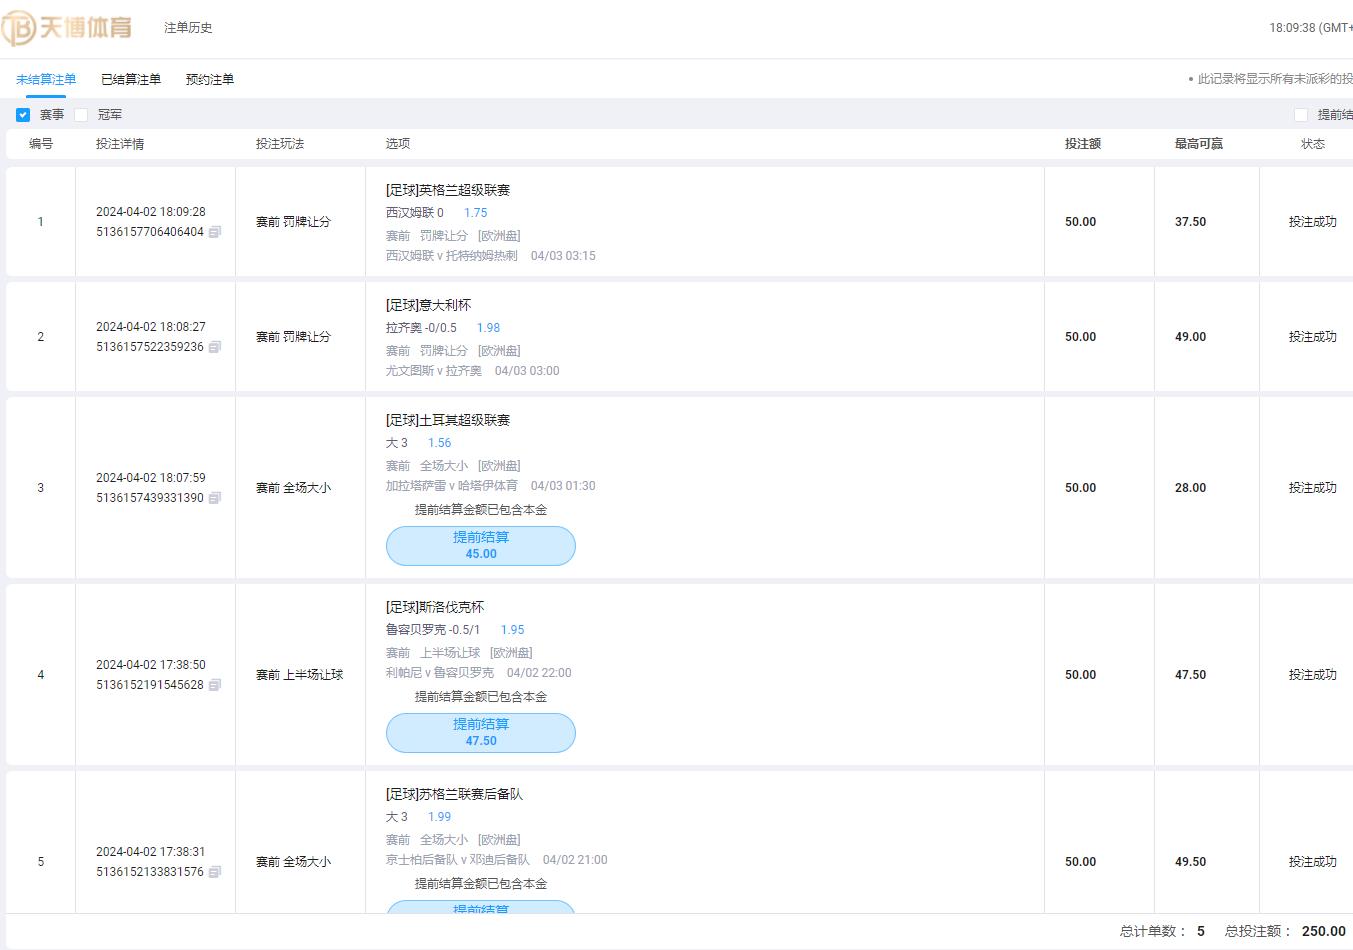
Task: Copy bet number 5136157522359236
Action: pyautogui.click(x=215, y=347)
